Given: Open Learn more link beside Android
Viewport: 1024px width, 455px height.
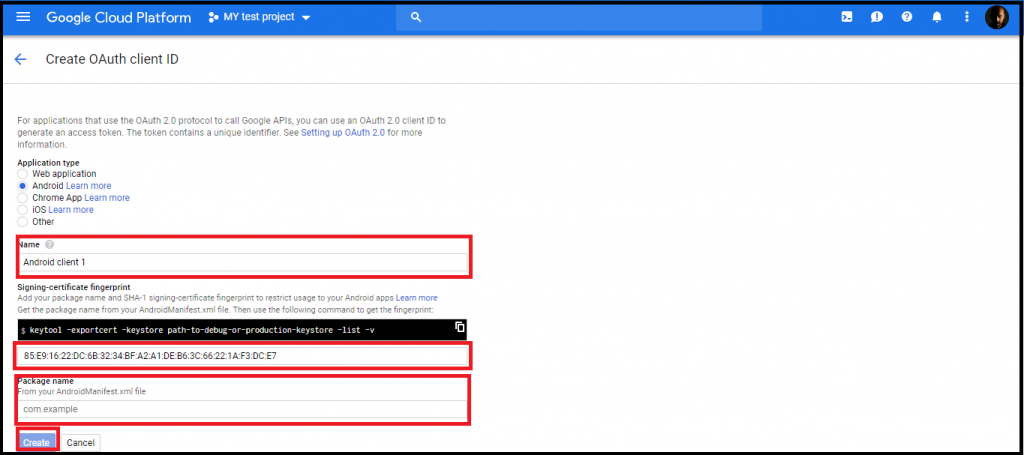Looking at the screenshot, I should (88, 185).
